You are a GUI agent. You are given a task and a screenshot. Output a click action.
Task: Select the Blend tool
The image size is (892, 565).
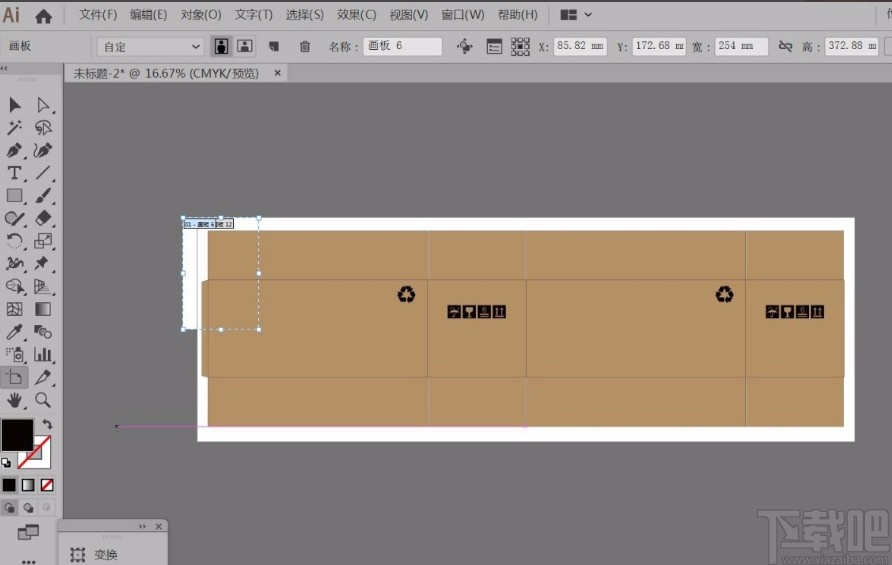tap(43, 332)
